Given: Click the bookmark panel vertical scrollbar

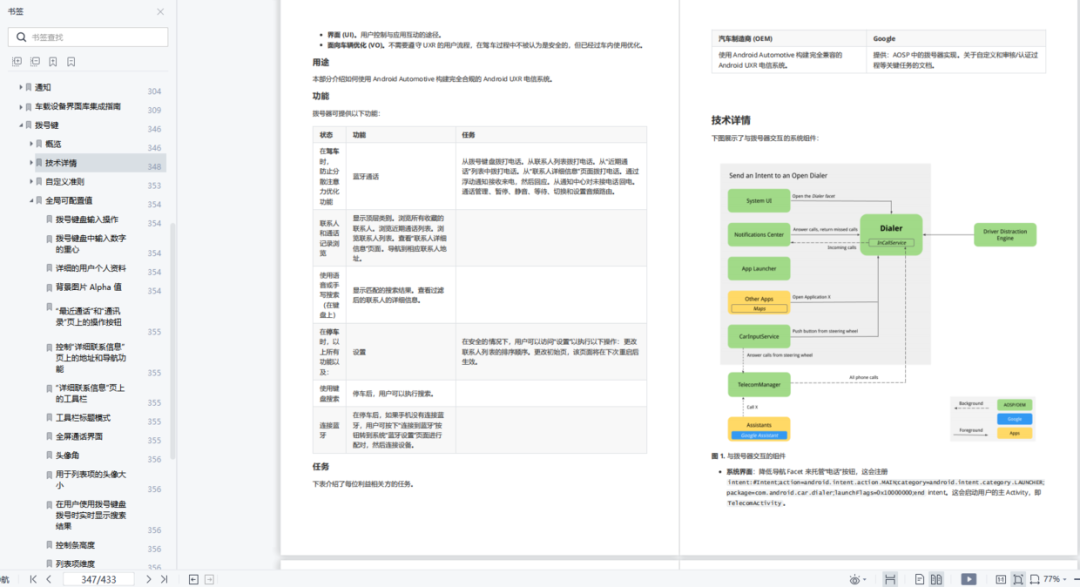Looking at the screenshot, I should (172, 341).
